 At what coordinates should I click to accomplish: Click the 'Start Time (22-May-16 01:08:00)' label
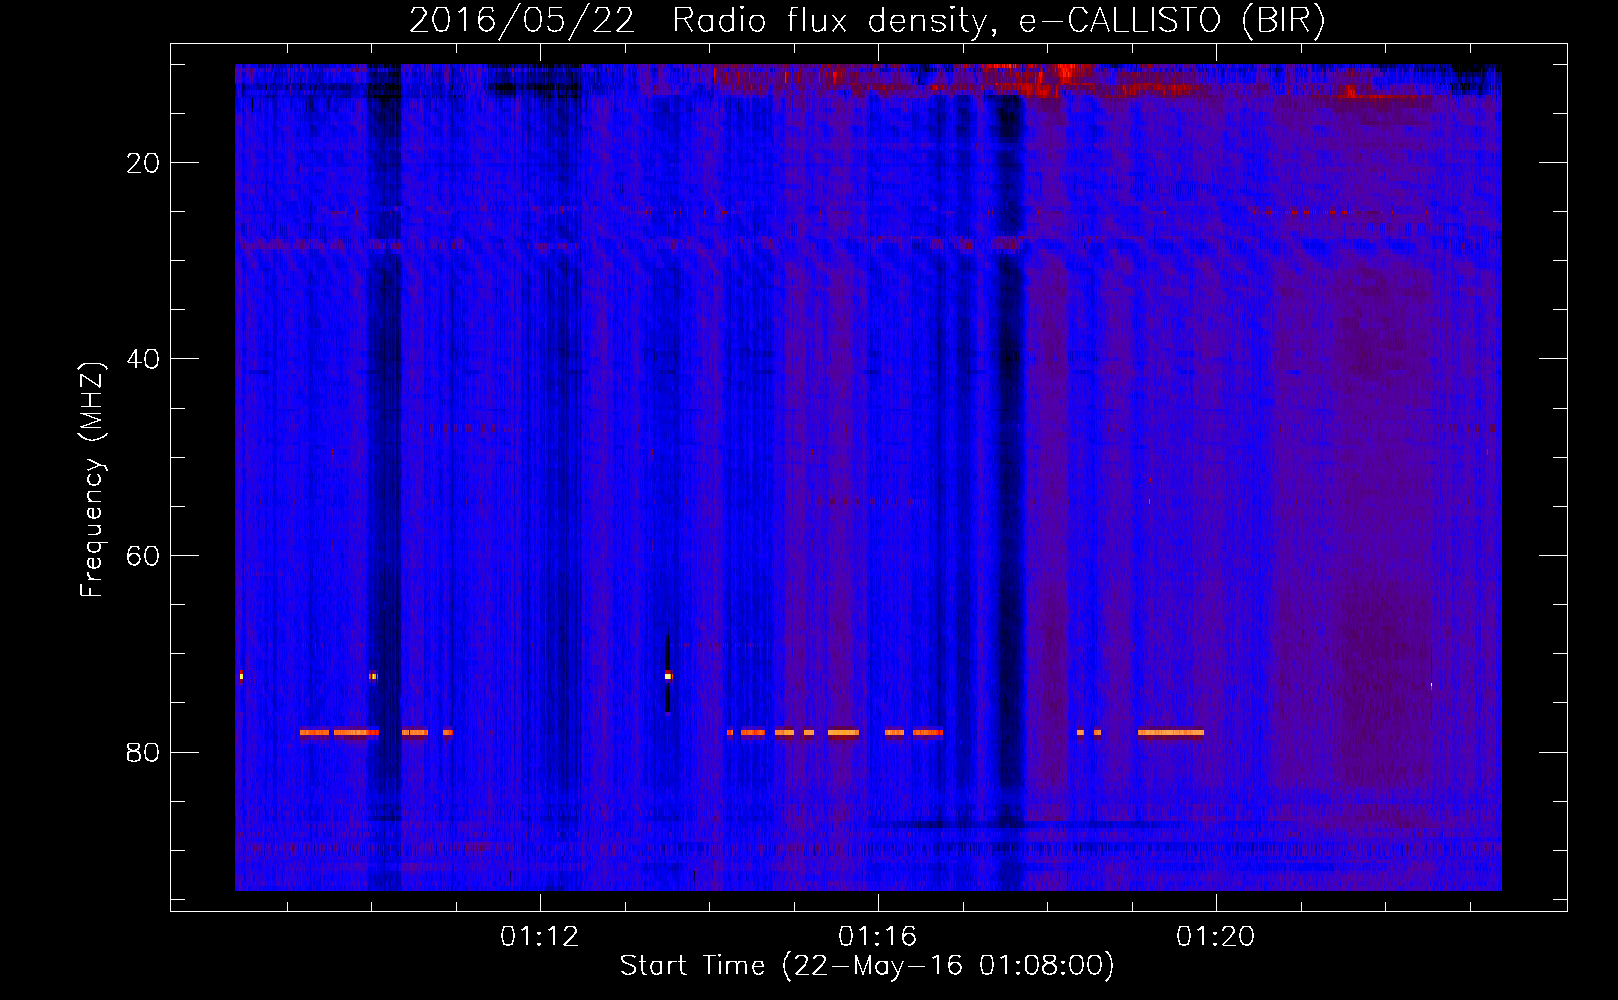(x=867, y=966)
